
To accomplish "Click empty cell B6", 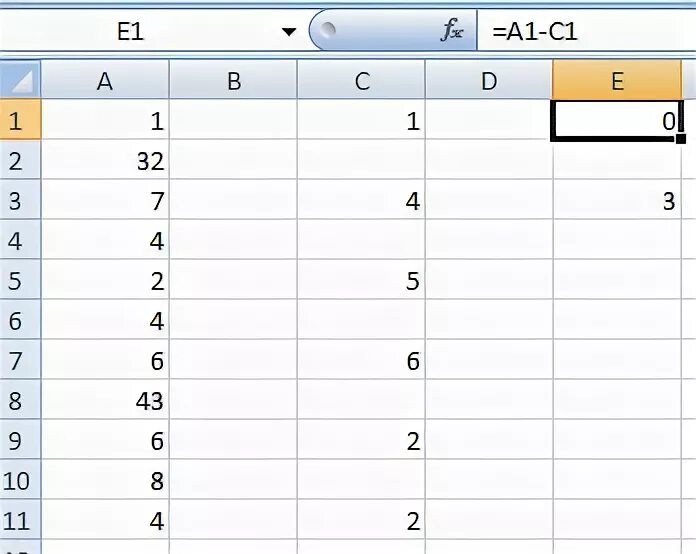I will tap(233, 320).
